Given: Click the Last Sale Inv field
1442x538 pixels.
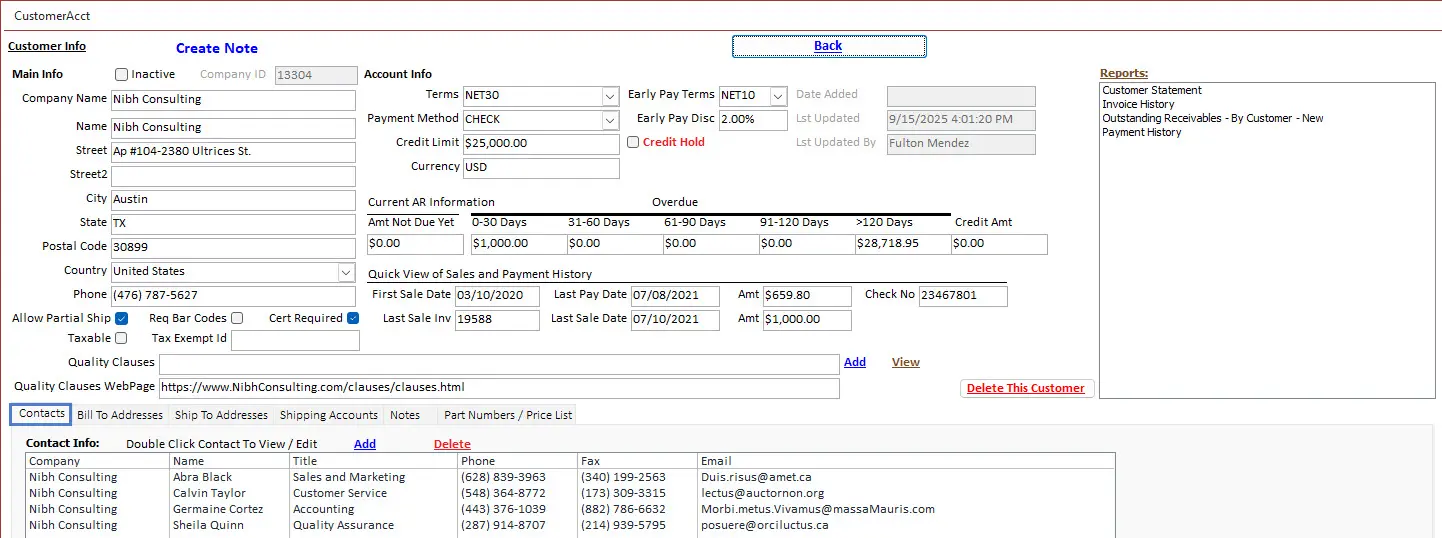Looking at the screenshot, I should coord(497,320).
